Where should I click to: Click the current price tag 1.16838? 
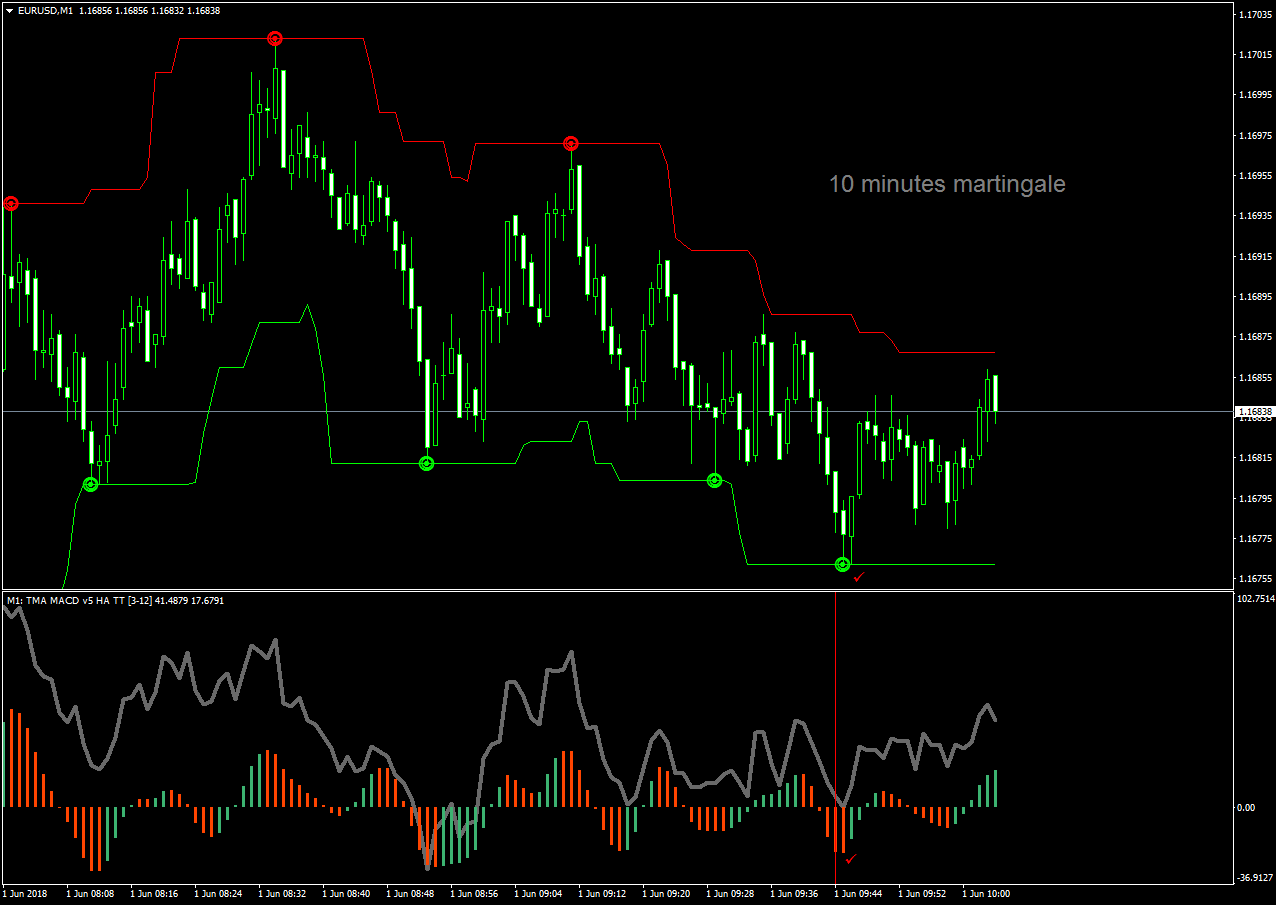point(1254,411)
